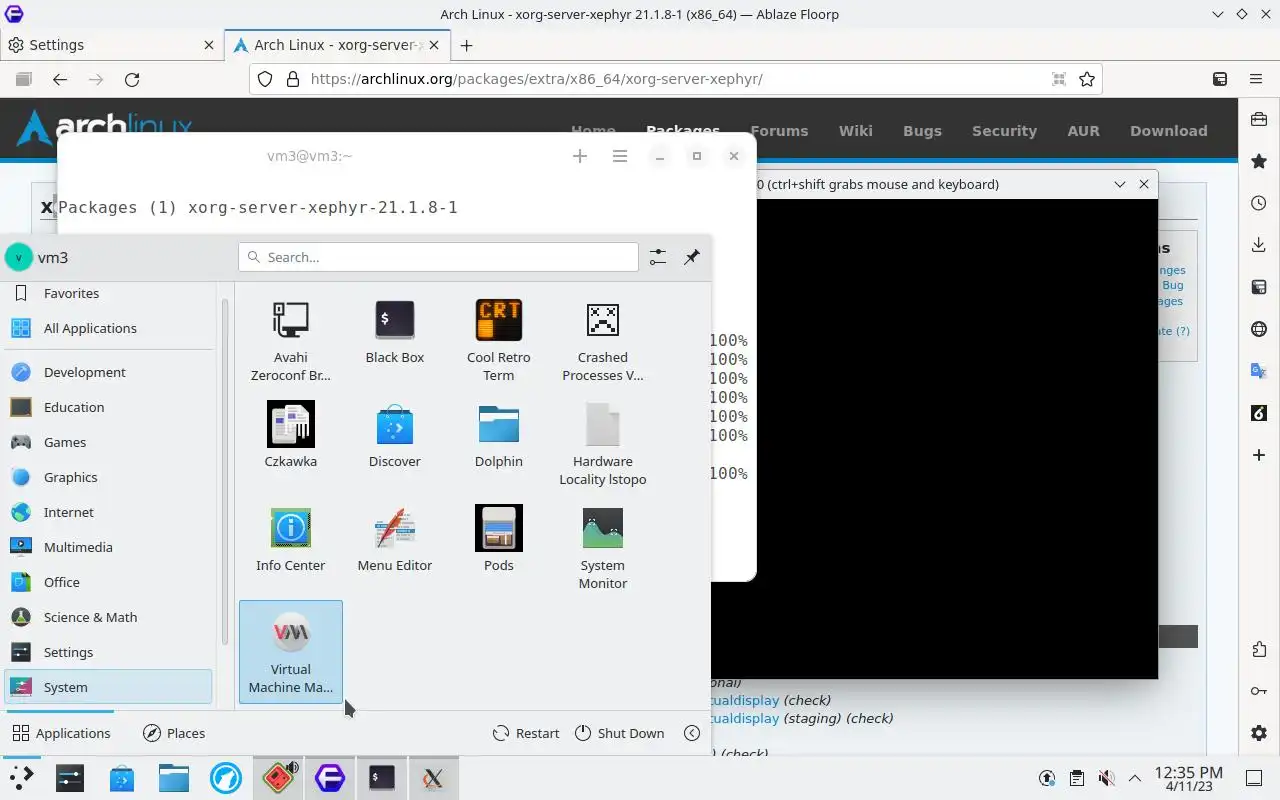Launch Cool Retro Term
Viewport: 1280px width, 800px height.
click(498, 340)
